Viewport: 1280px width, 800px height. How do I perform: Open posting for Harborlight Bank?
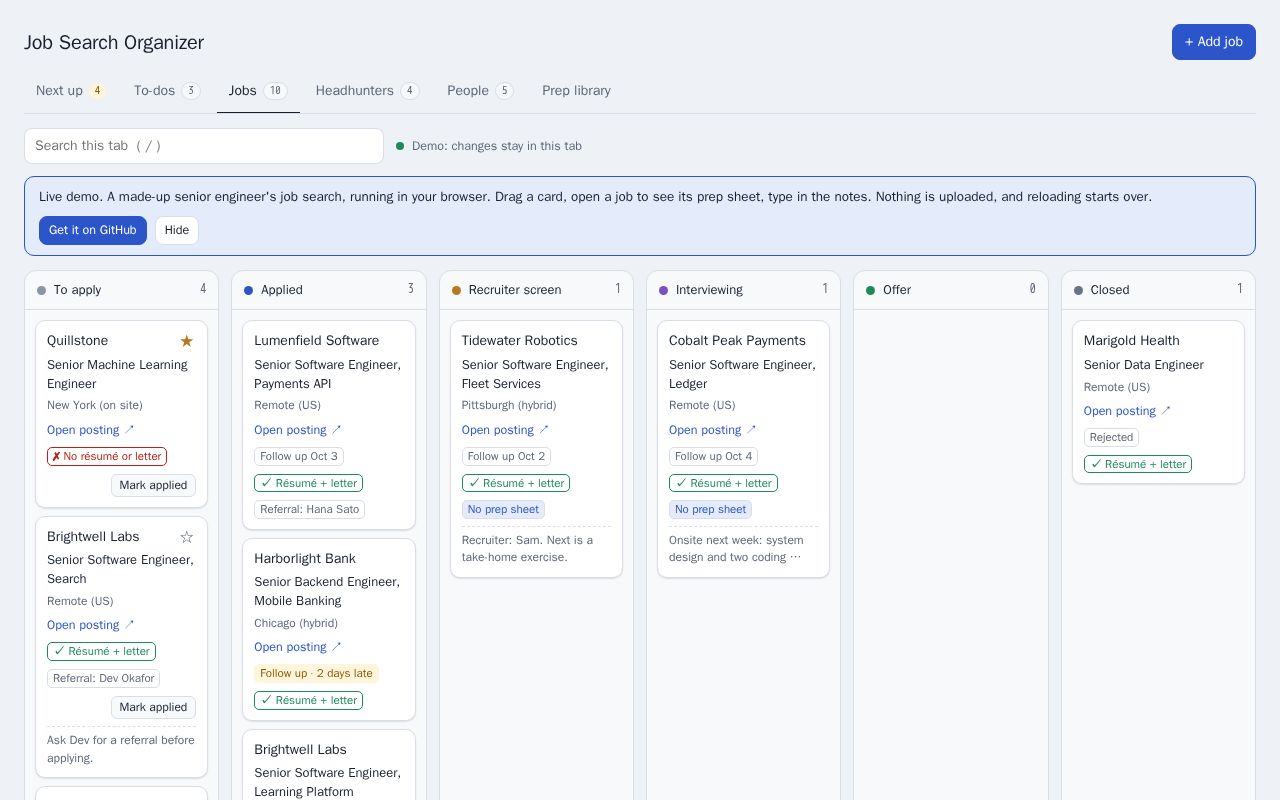click(x=298, y=647)
